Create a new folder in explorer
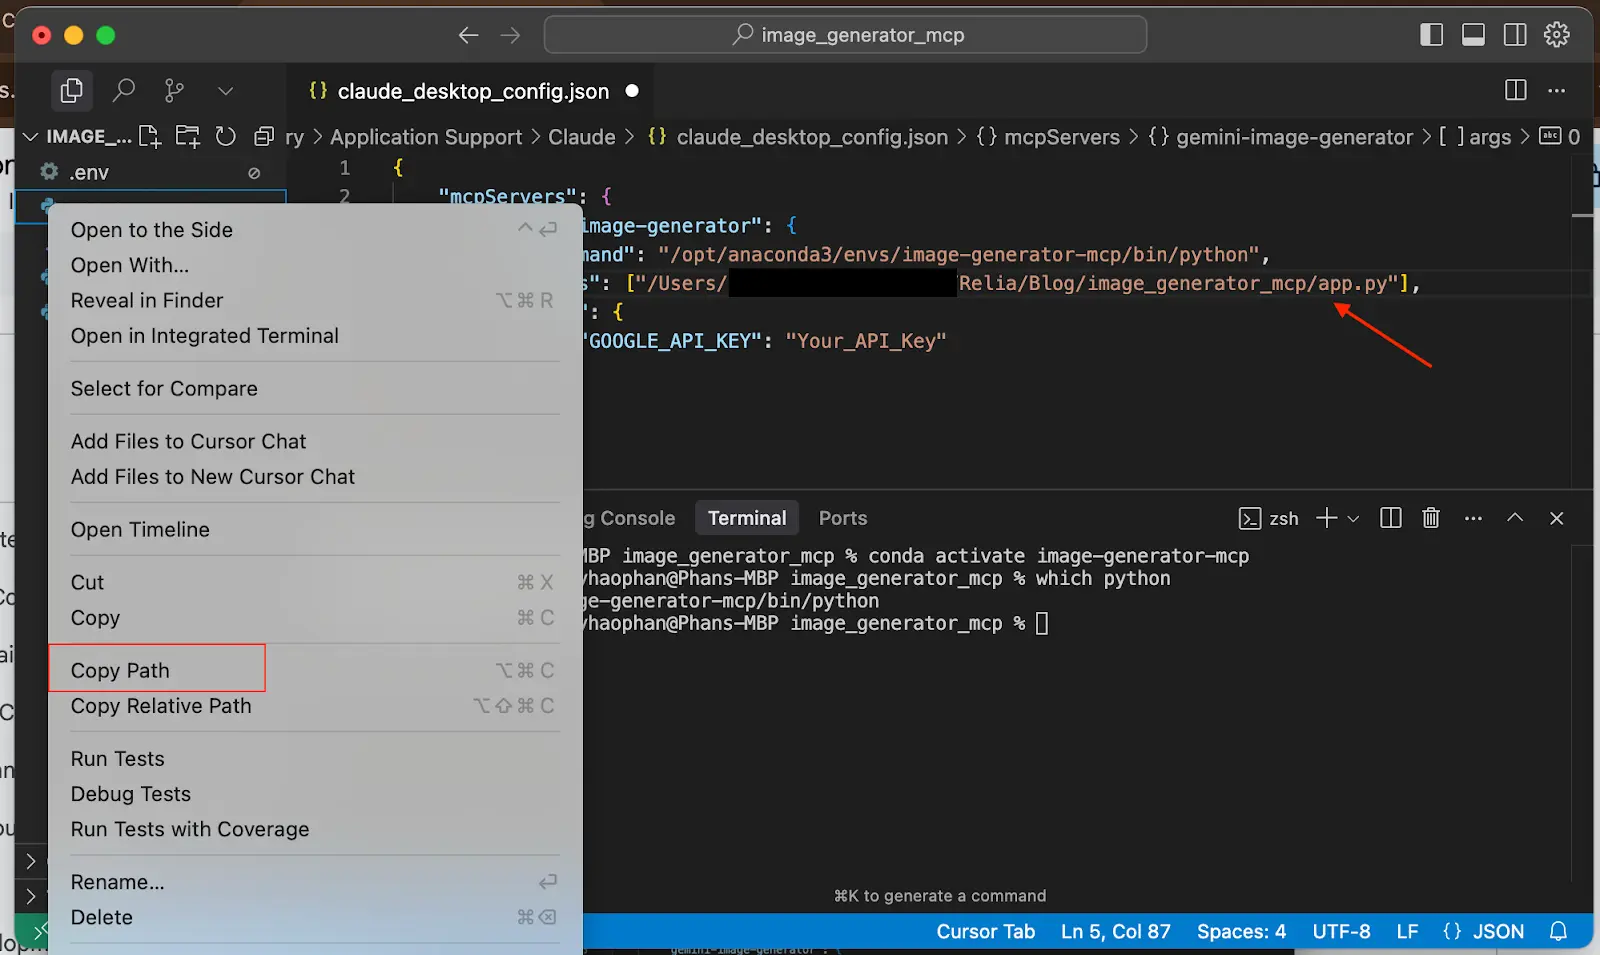Viewport: 1600px width, 955px height. (187, 137)
